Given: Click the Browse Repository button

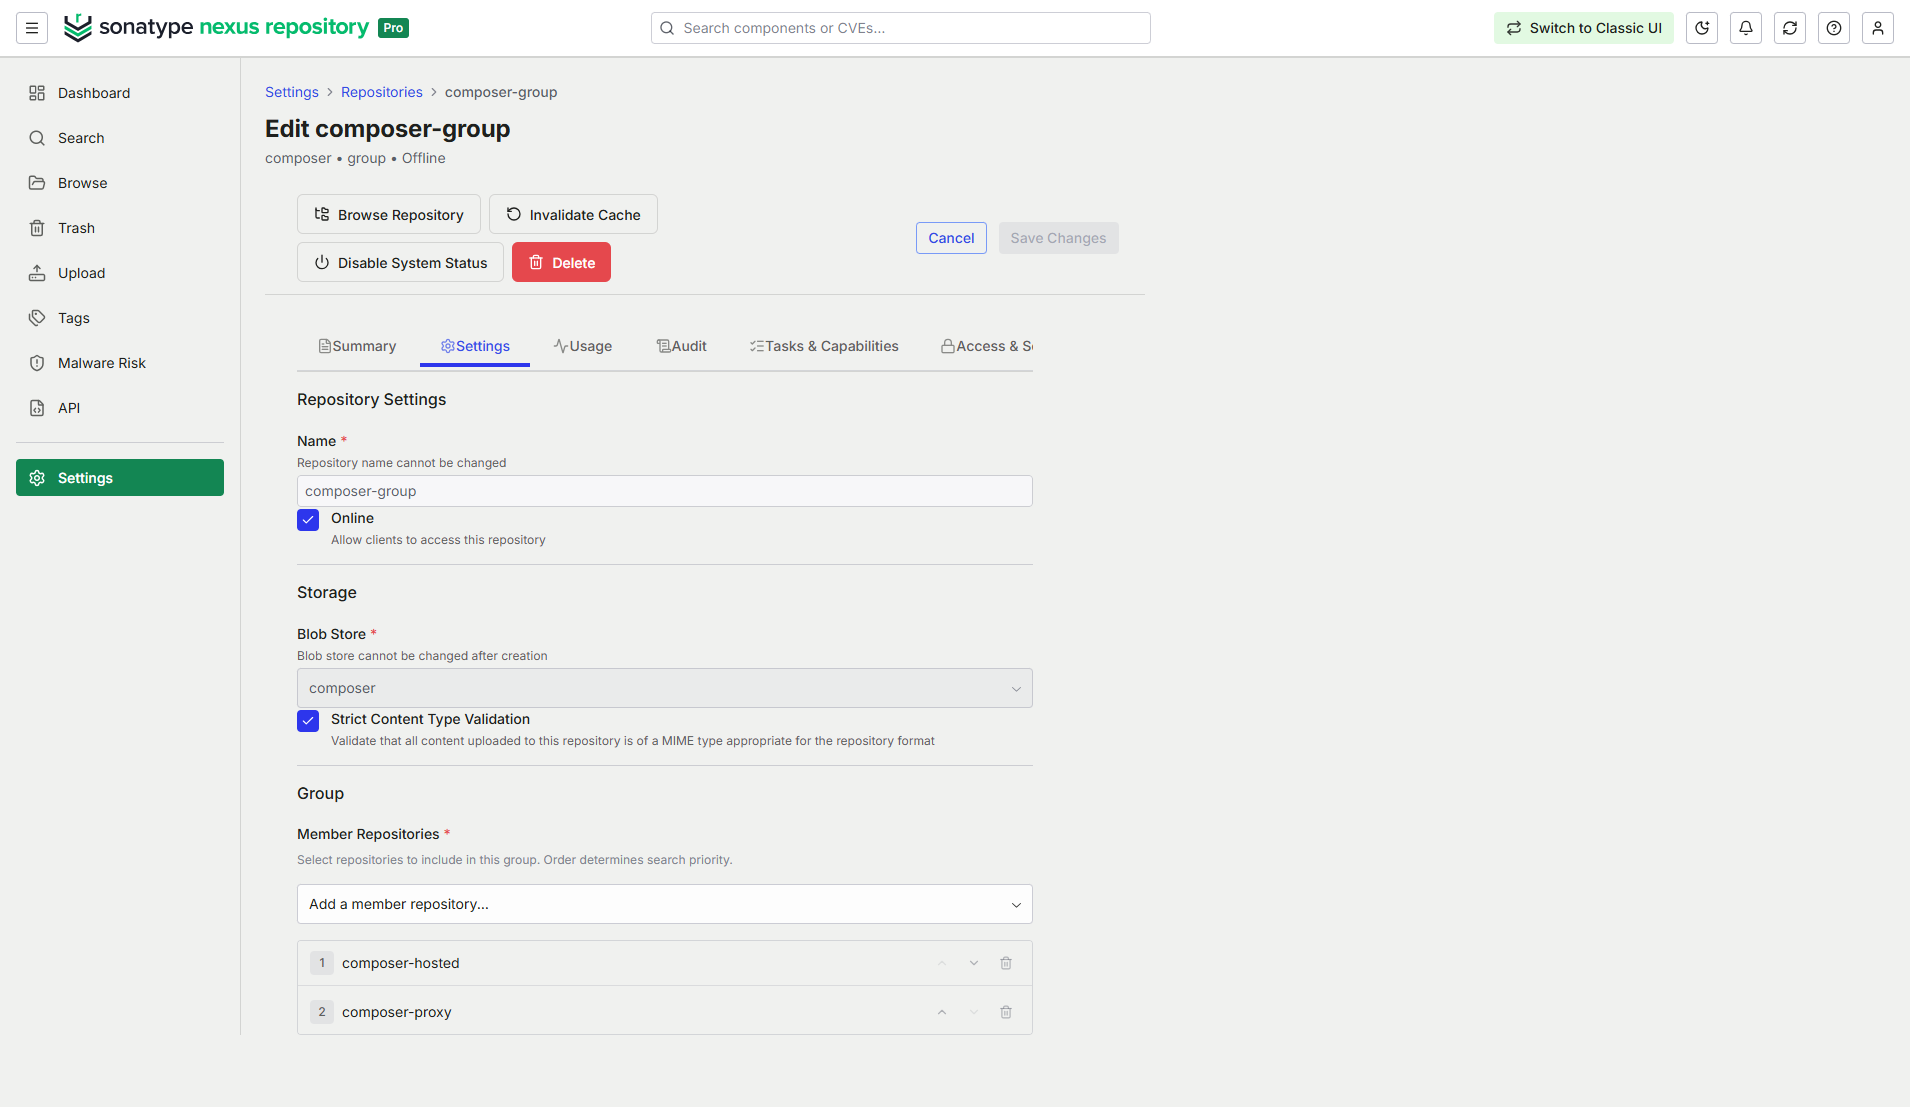Looking at the screenshot, I should pyautogui.click(x=389, y=214).
